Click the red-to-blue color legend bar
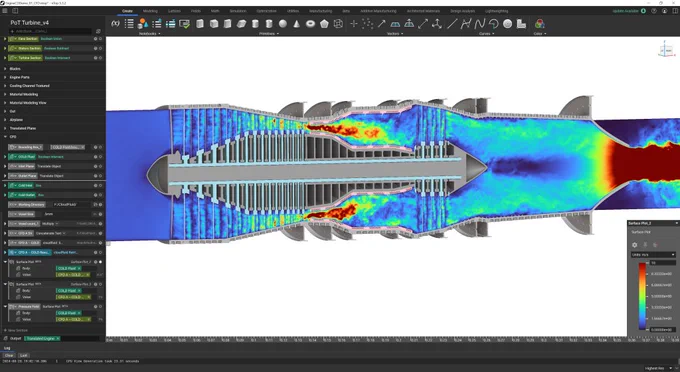 642,297
